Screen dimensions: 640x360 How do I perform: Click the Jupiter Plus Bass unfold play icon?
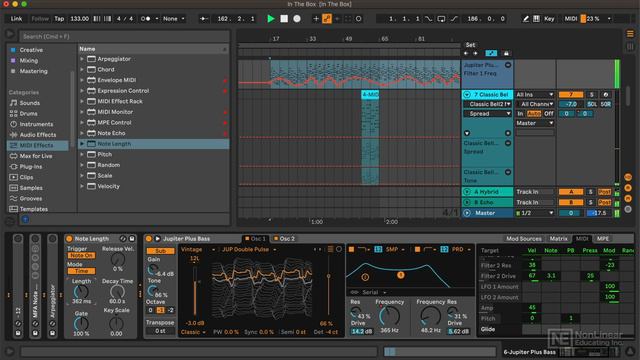pyautogui.click(x=157, y=238)
